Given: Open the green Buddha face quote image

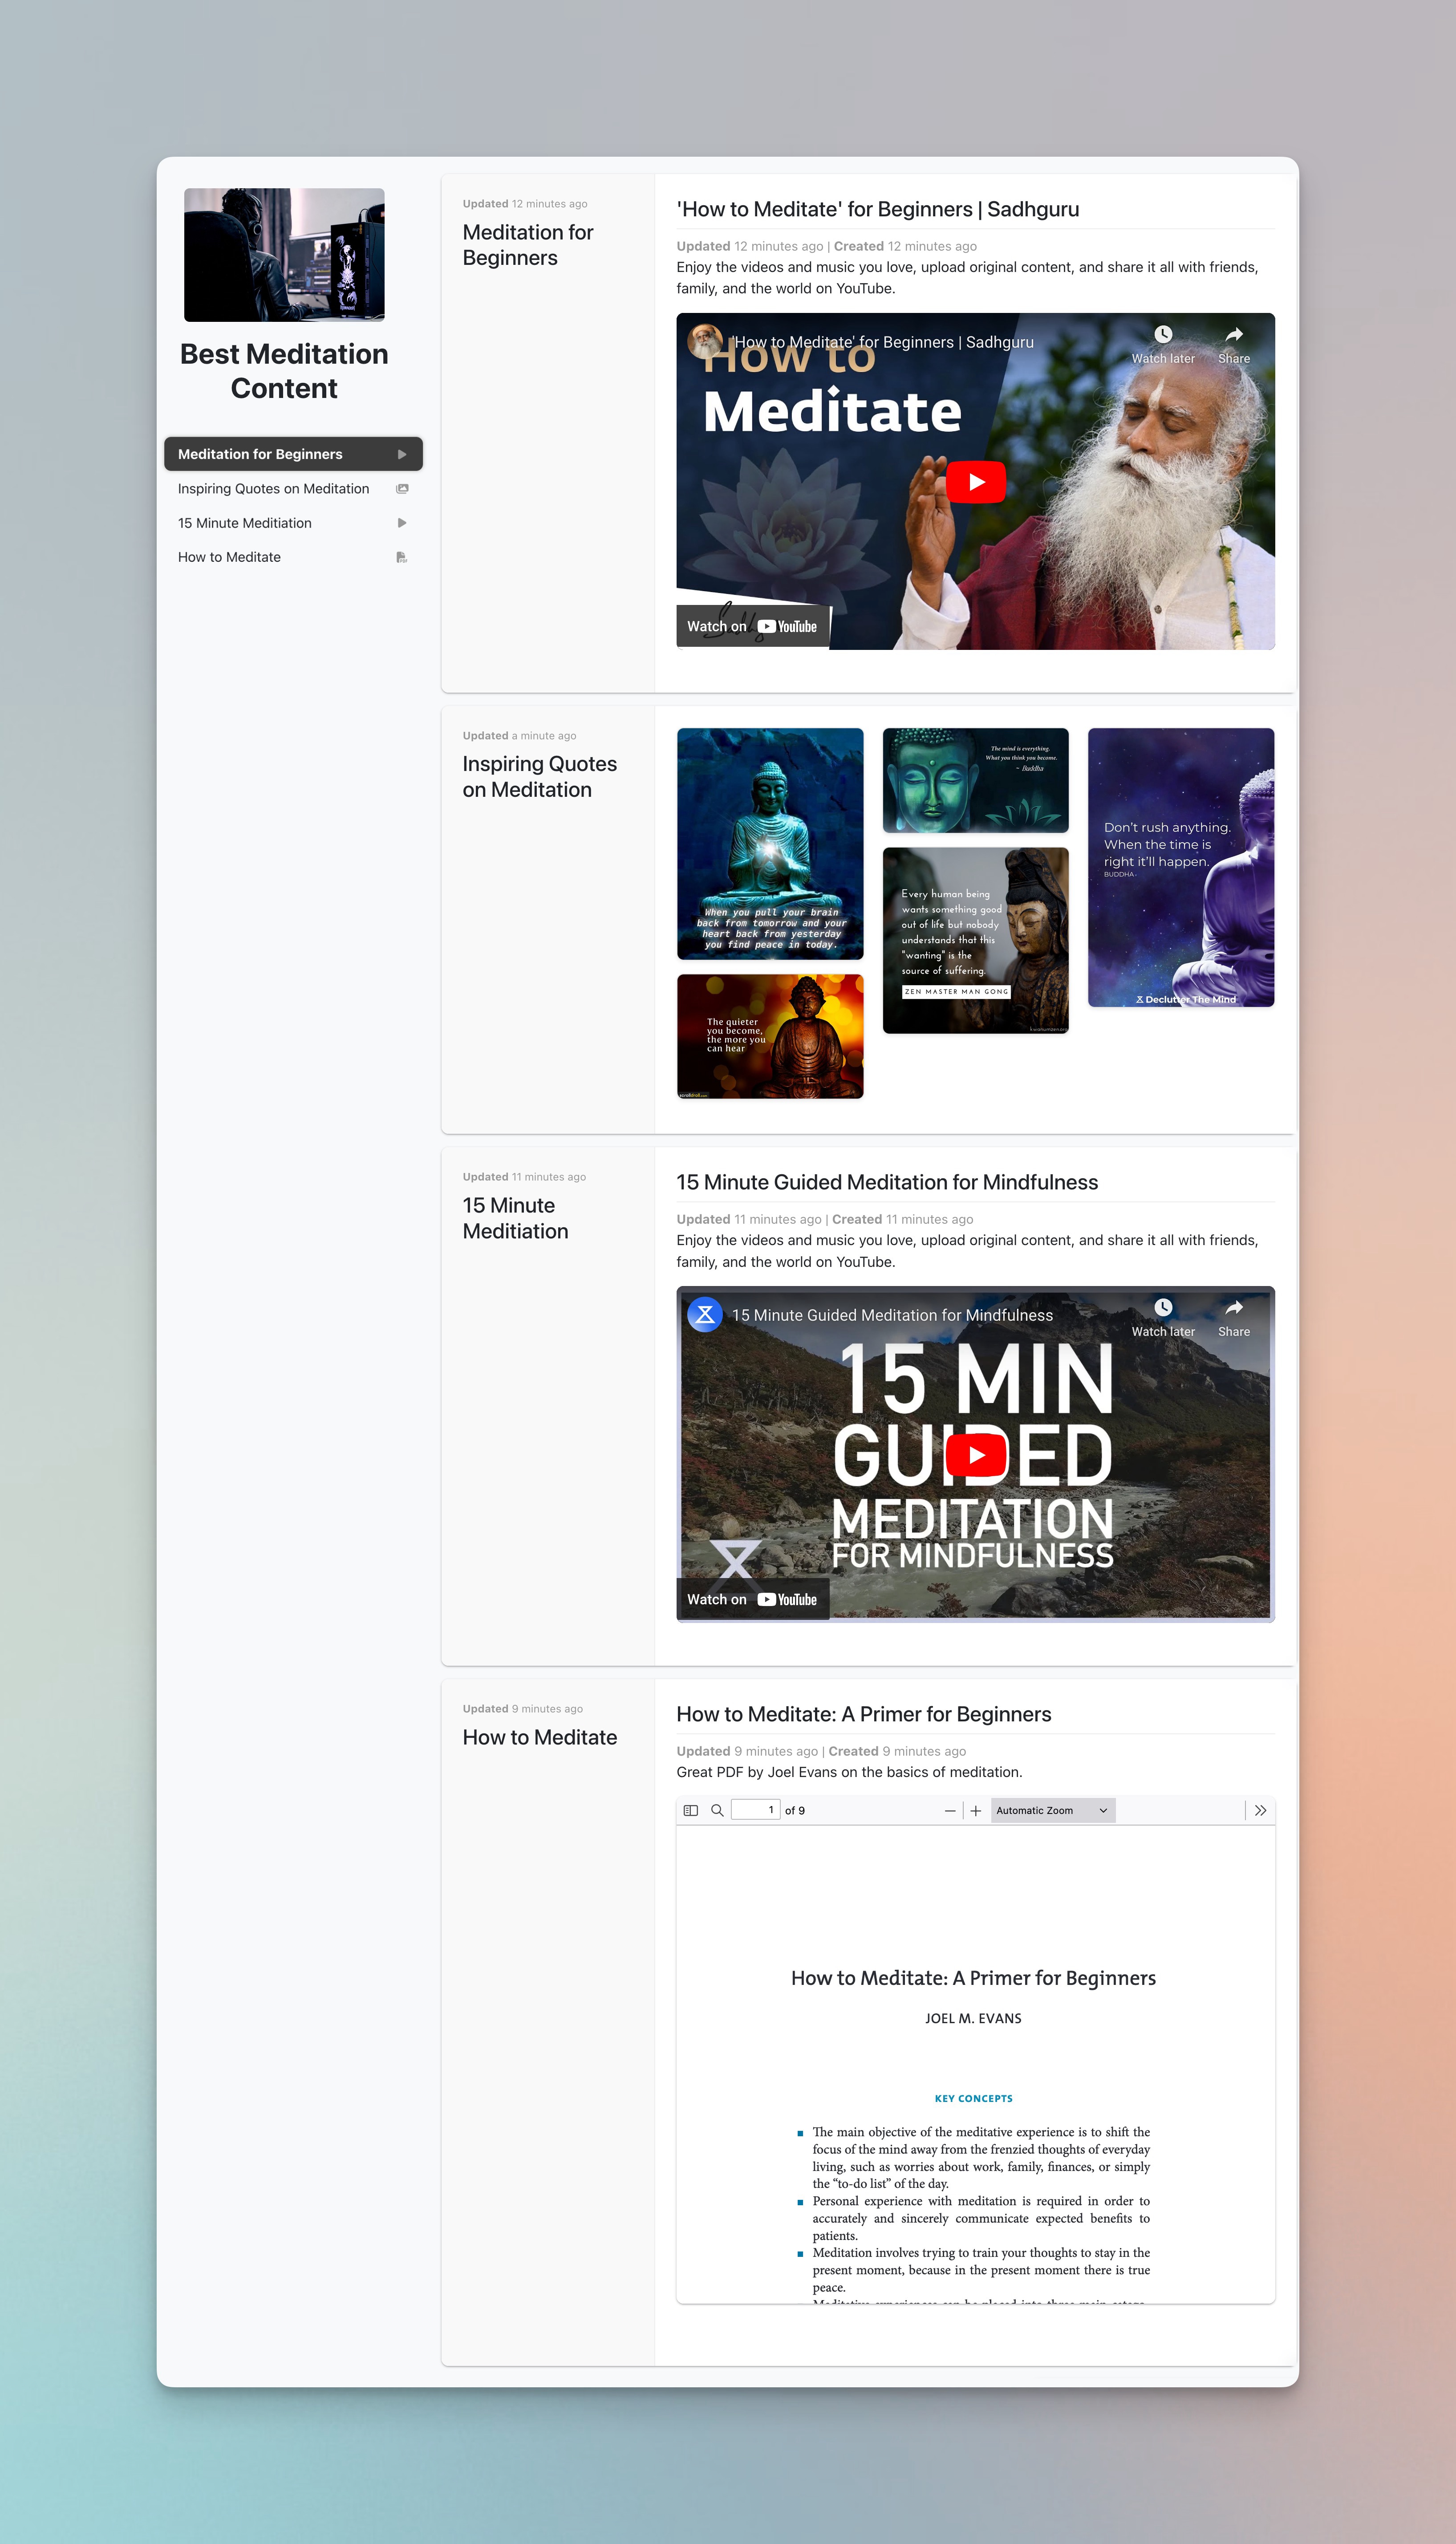Looking at the screenshot, I should [976, 781].
